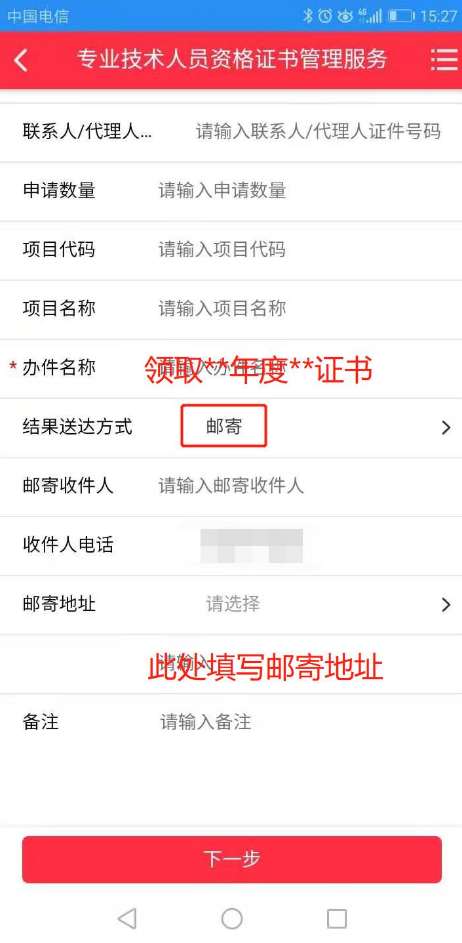Focus the 邮寄收件人 input field
This screenshot has width=462, height=943.
(232, 486)
